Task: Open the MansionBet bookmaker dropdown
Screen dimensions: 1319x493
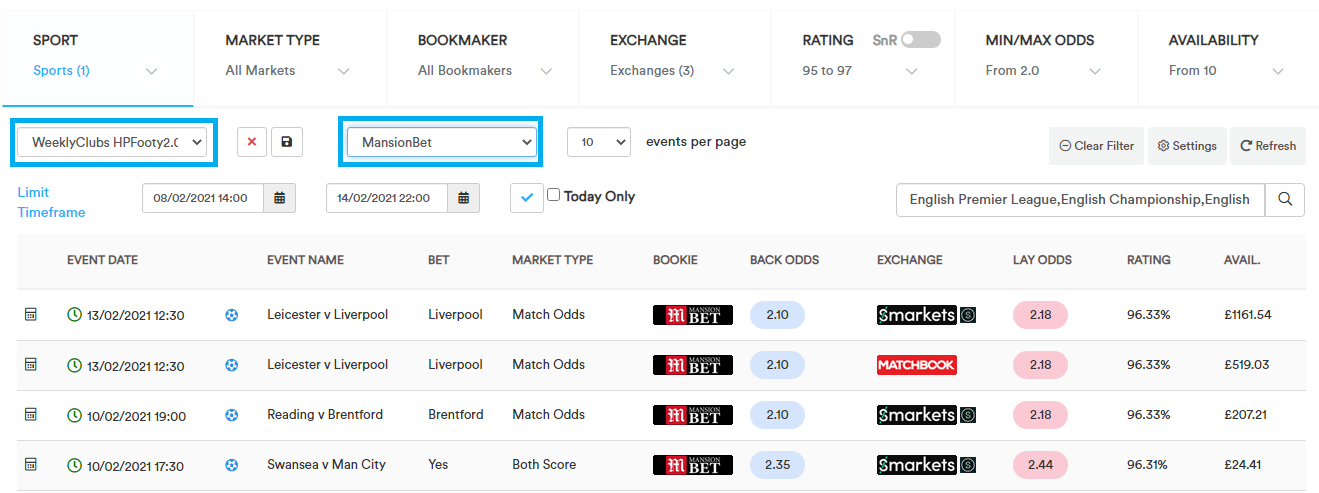Action: click(x=441, y=143)
